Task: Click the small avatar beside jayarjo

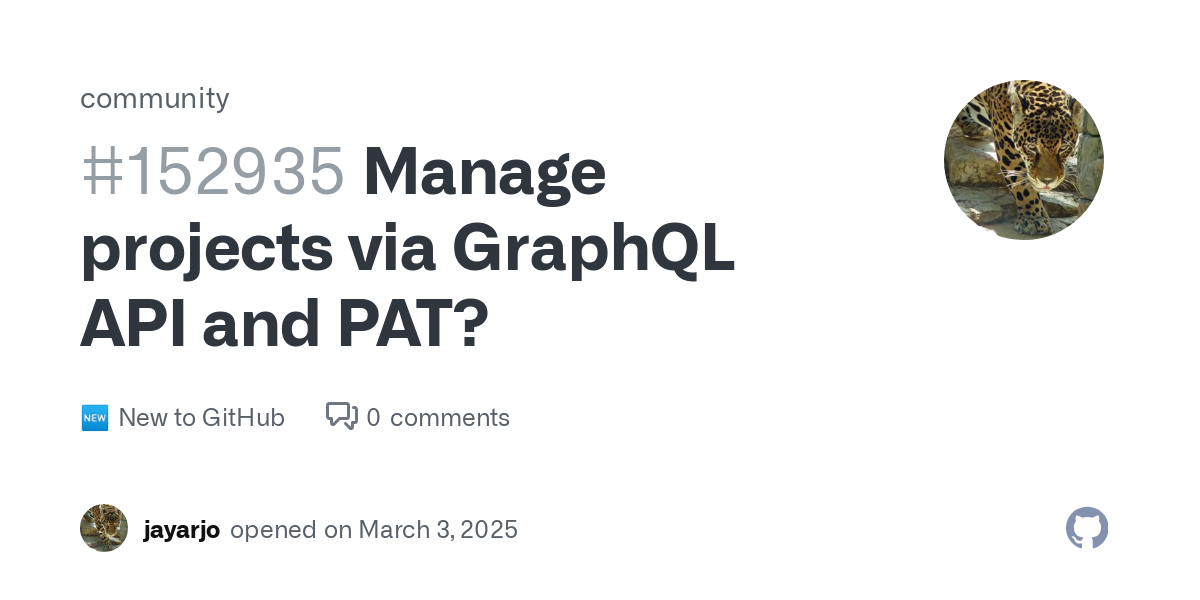Action: pyautogui.click(x=104, y=528)
